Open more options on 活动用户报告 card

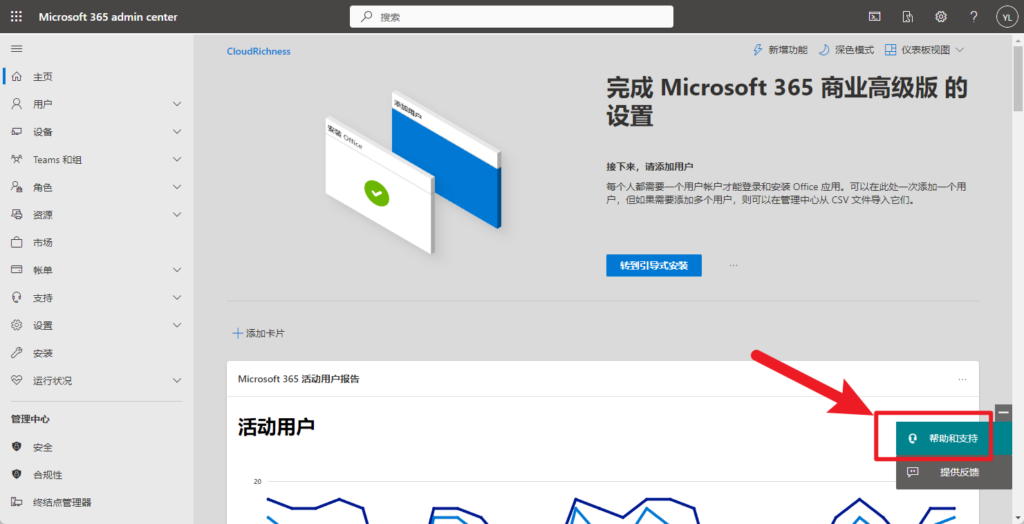pyautogui.click(x=962, y=380)
